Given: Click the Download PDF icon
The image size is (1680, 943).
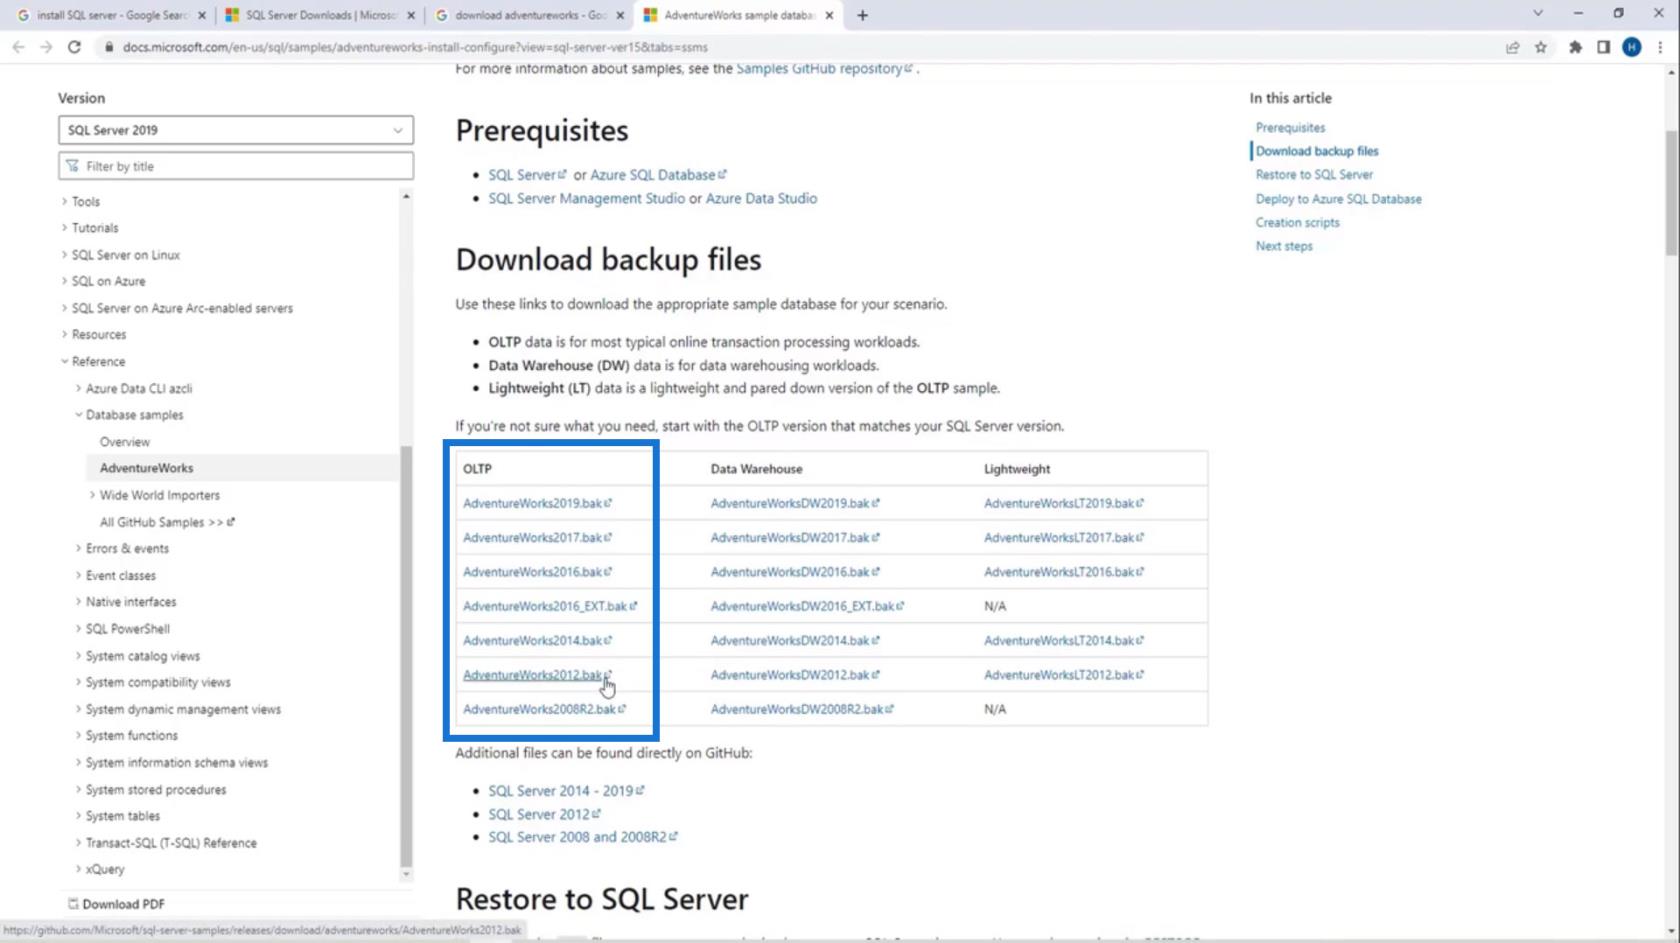Looking at the screenshot, I should [x=73, y=904].
